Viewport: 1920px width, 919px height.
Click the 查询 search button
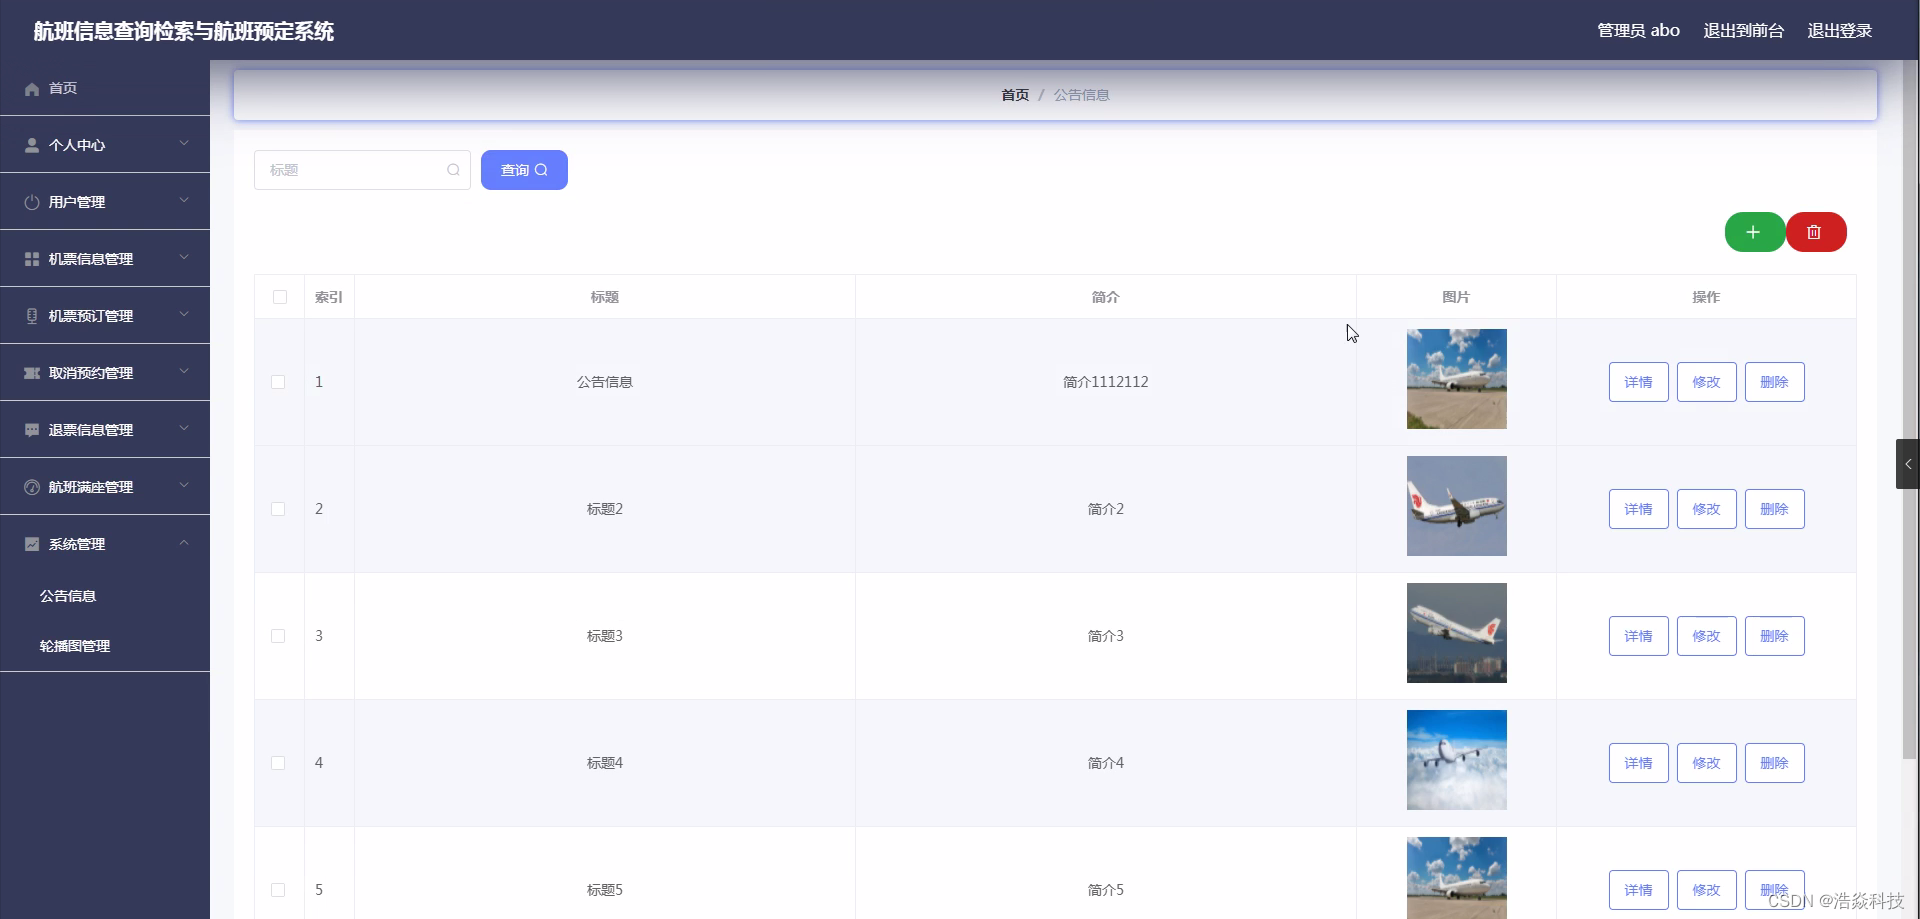click(x=524, y=170)
